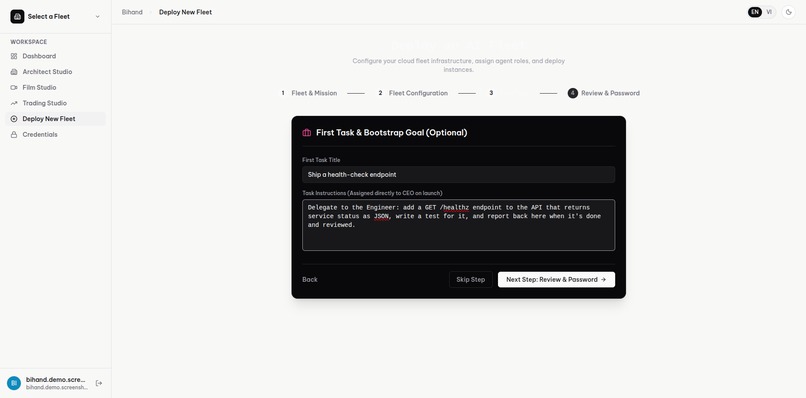Open the Credentials page

tap(56, 135)
